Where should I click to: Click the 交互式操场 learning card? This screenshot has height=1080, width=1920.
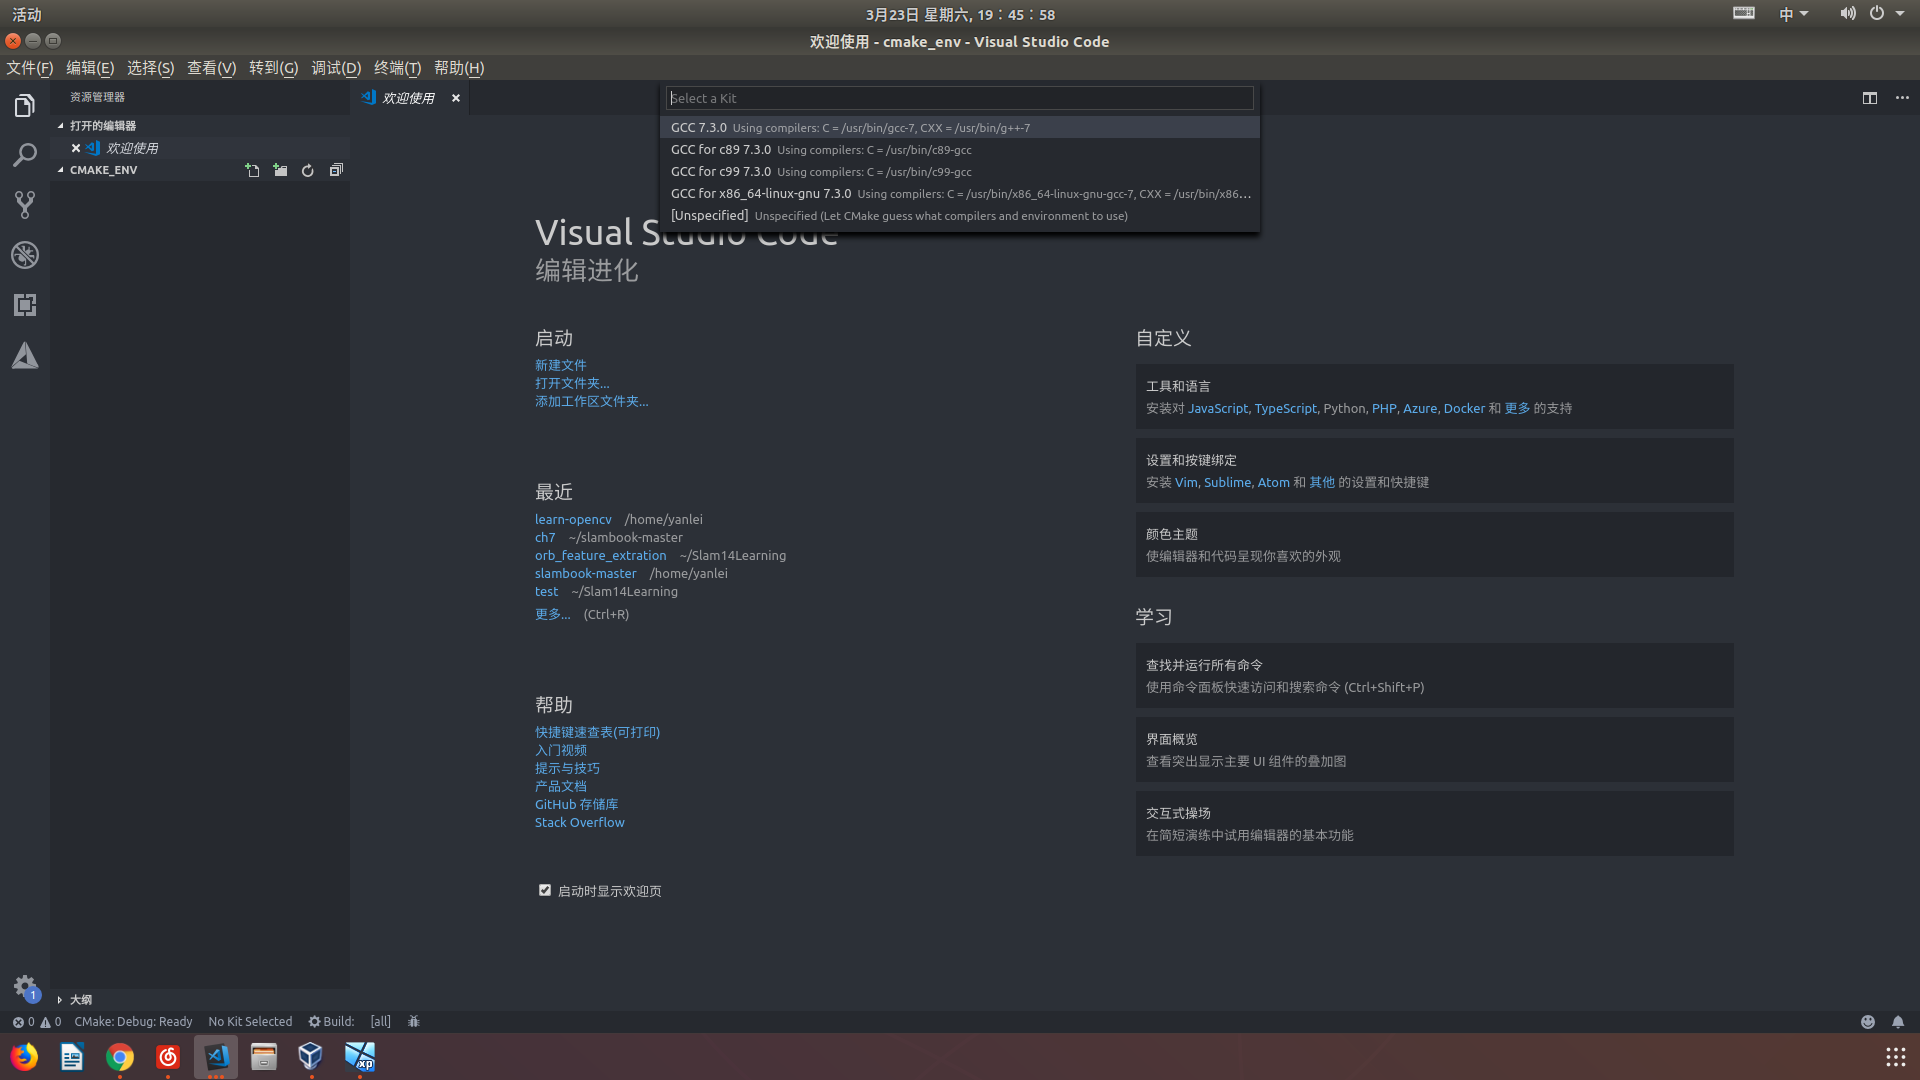pos(1434,823)
